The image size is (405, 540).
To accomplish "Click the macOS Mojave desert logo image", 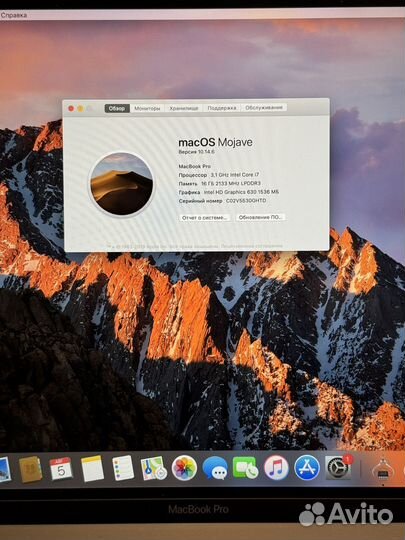I will coord(121,184).
